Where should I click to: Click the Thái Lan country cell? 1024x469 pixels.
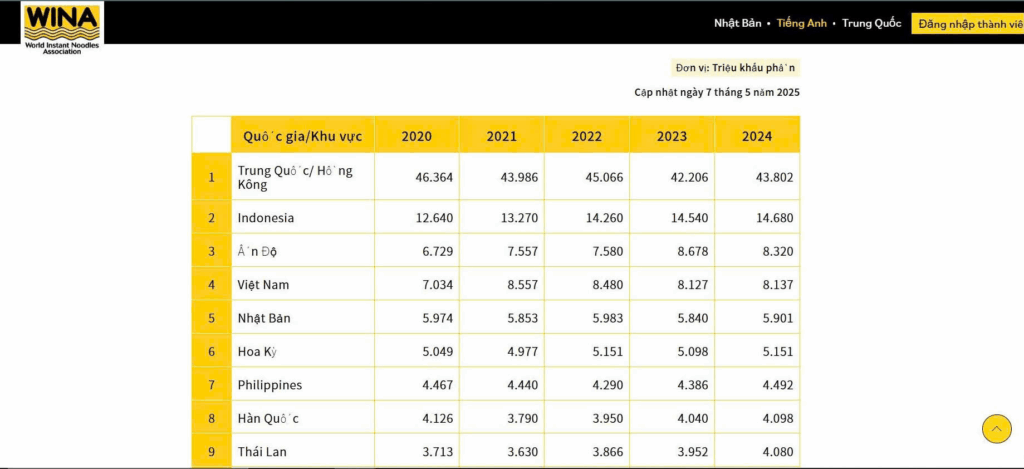[x=262, y=452]
